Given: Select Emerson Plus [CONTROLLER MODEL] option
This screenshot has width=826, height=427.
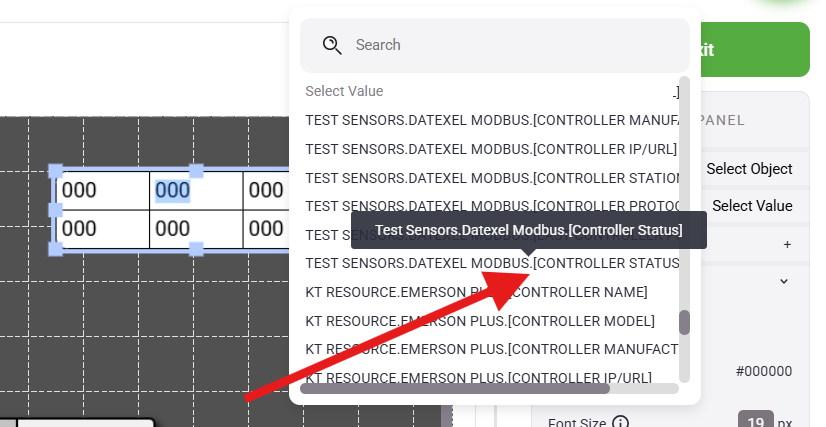Looking at the screenshot, I should [x=480, y=321].
